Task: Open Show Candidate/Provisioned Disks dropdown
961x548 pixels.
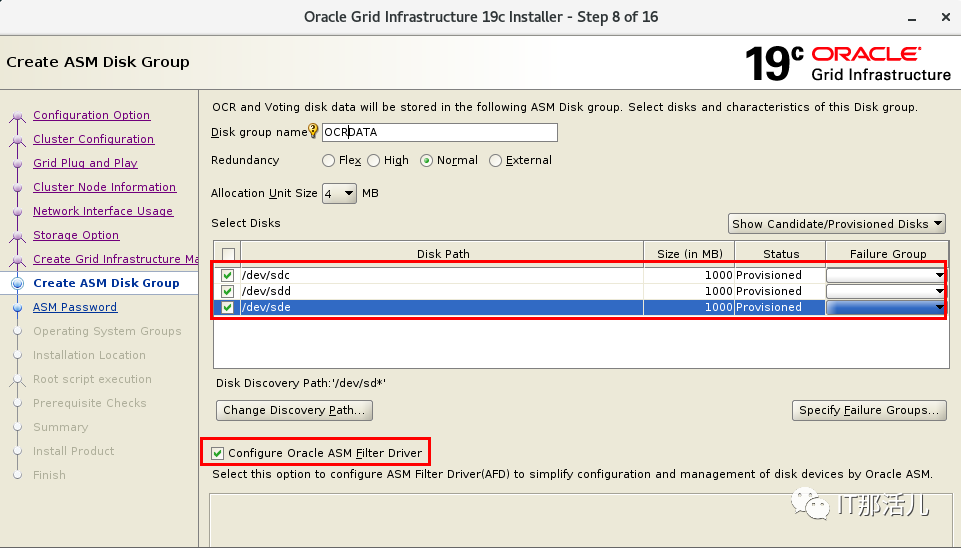Action: pos(837,224)
